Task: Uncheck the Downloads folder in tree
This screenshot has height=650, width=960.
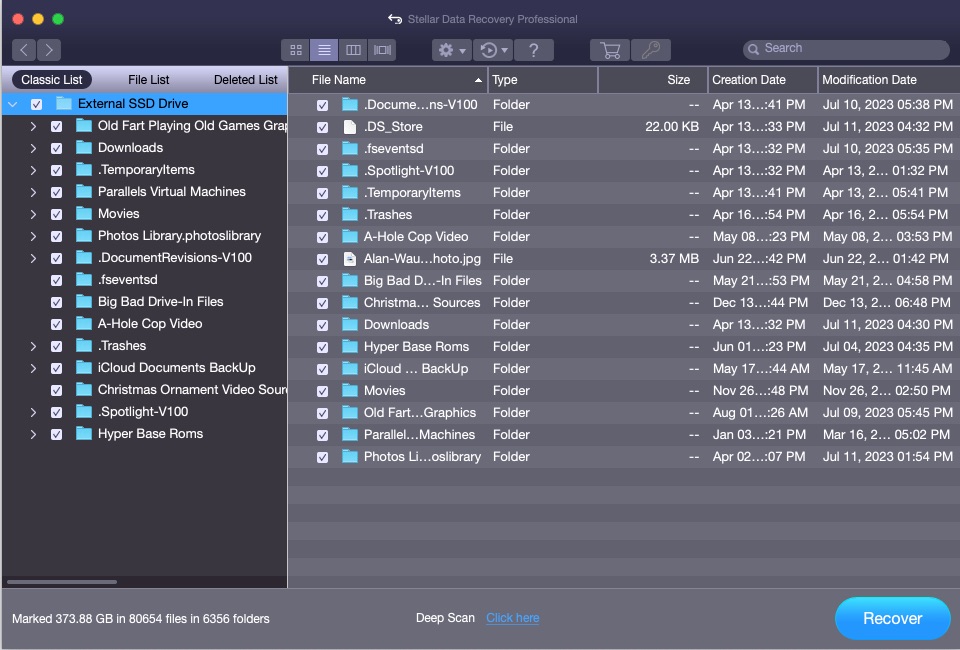Action: [x=56, y=148]
